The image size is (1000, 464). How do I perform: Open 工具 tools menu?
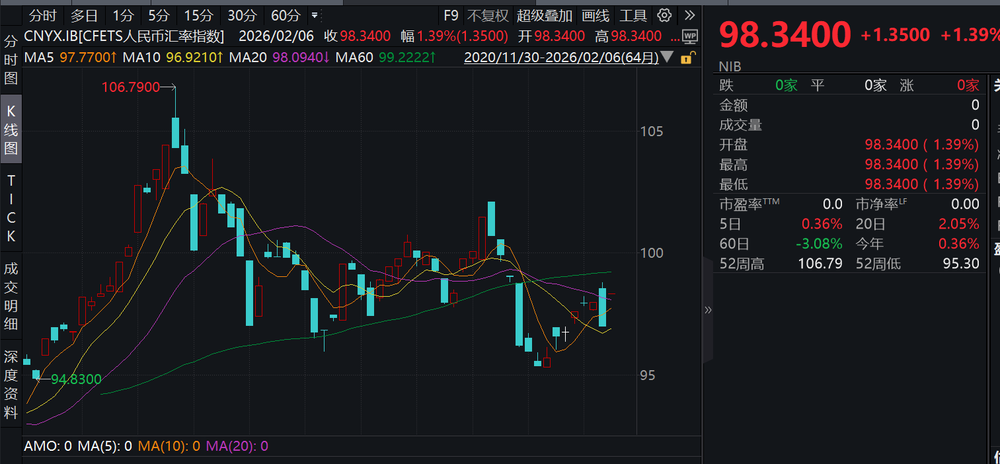633,15
